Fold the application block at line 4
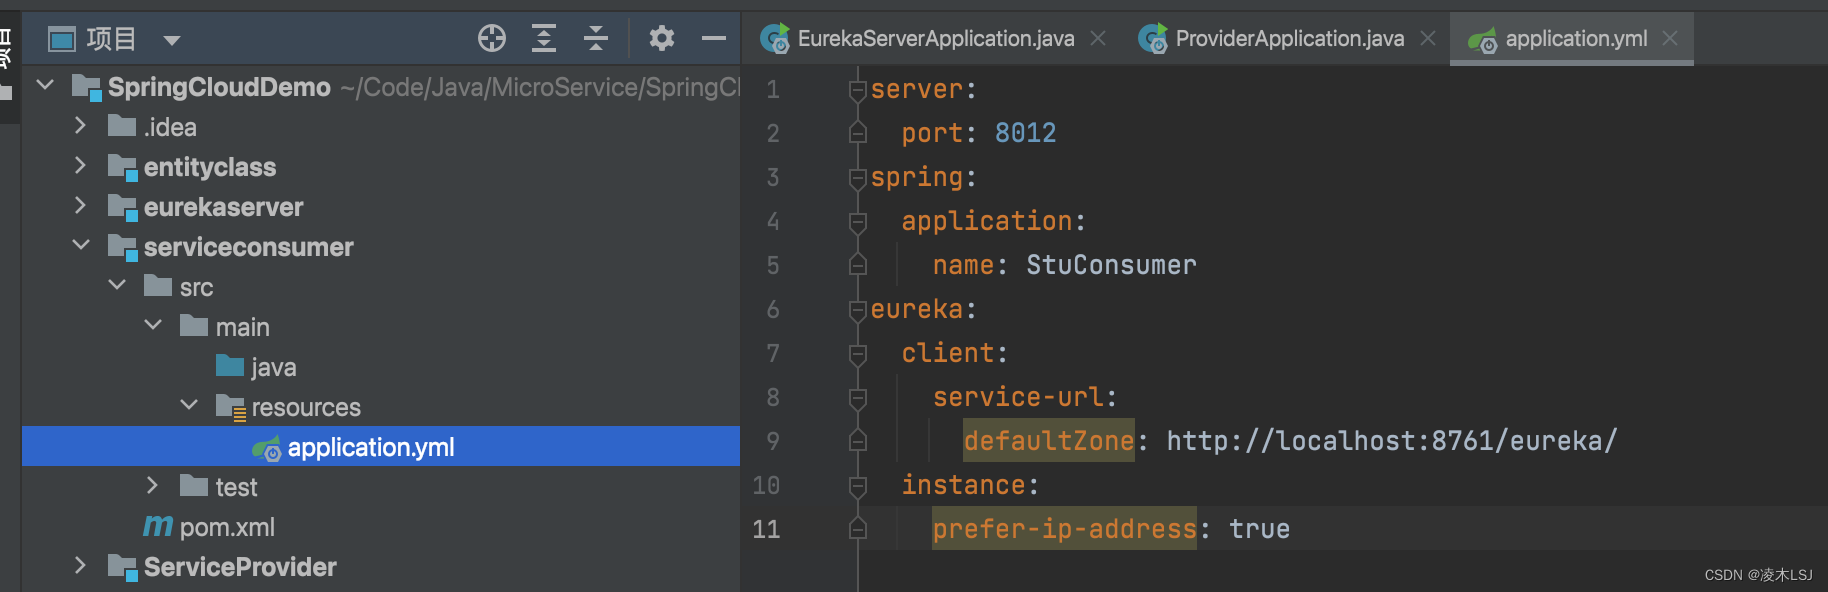Image resolution: width=1828 pixels, height=592 pixels. (x=857, y=222)
